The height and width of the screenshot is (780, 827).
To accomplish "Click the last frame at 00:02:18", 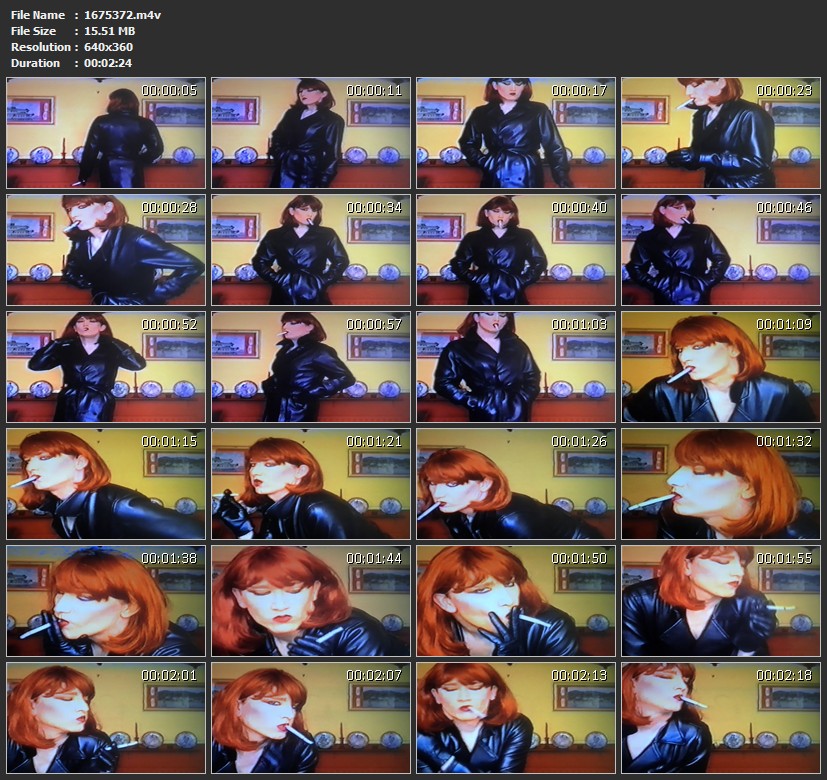I will [x=720, y=717].
